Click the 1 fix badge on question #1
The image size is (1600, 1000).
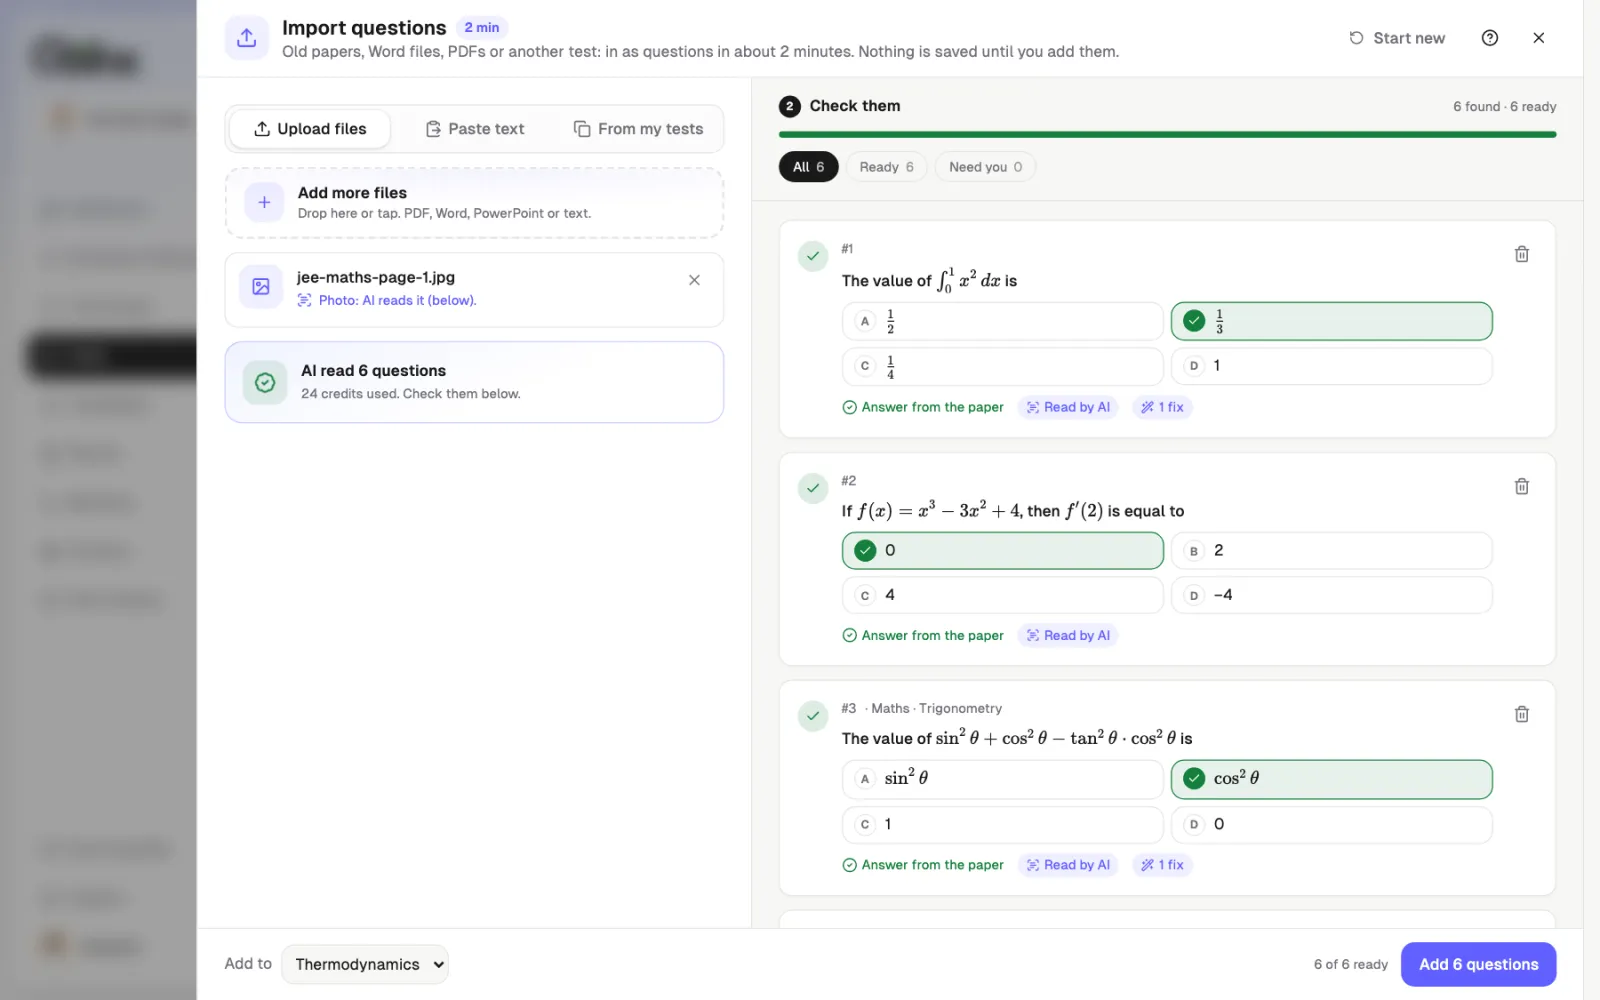pos(1162,407)
